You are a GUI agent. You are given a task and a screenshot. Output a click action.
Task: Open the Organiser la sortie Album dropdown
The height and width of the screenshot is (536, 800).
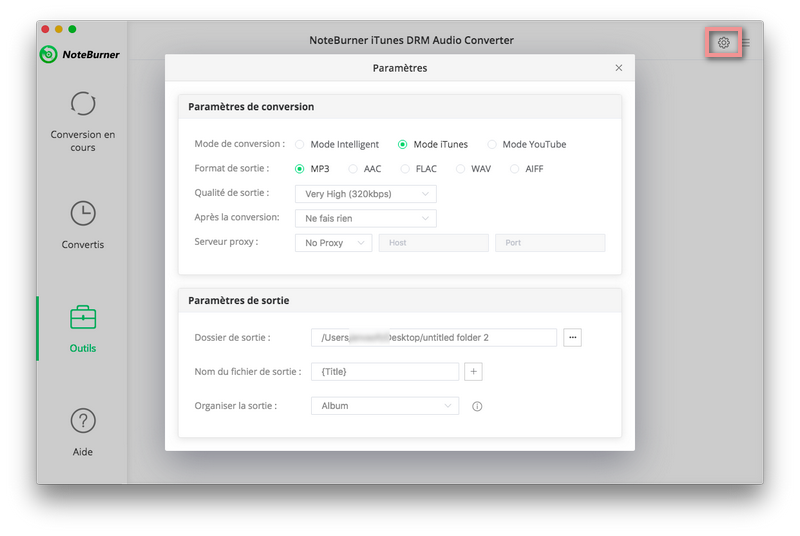pos(385,406)
